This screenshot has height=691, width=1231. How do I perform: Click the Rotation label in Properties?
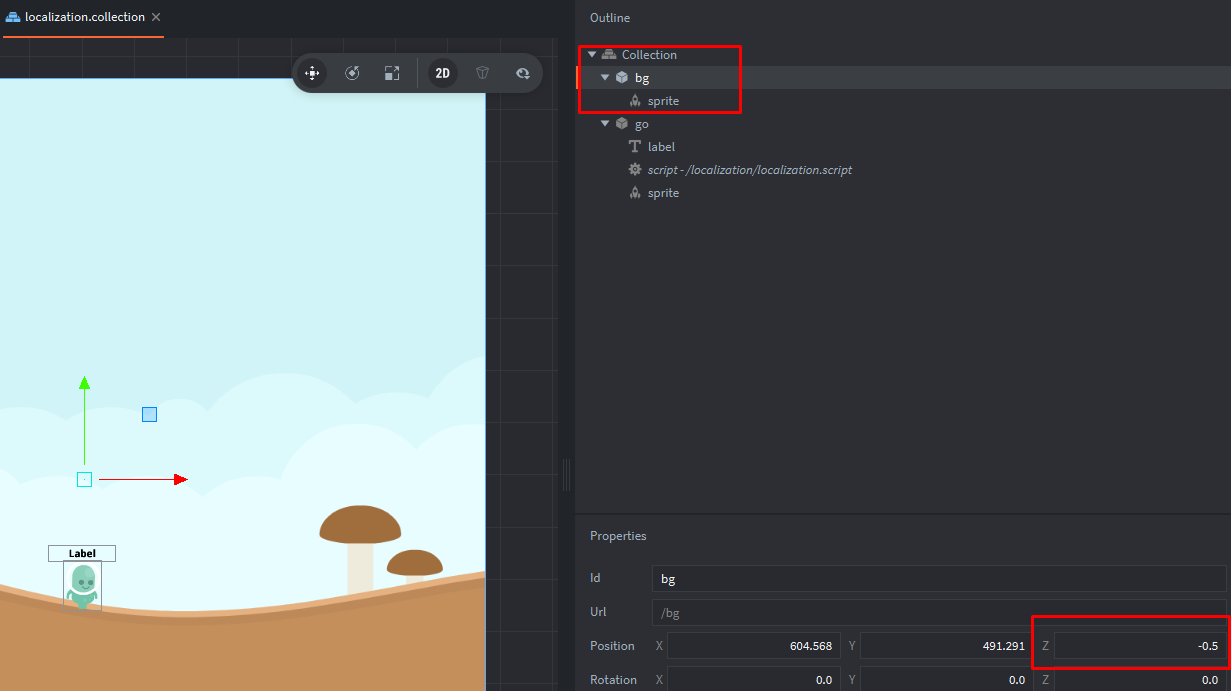click(x=613, y=680)
